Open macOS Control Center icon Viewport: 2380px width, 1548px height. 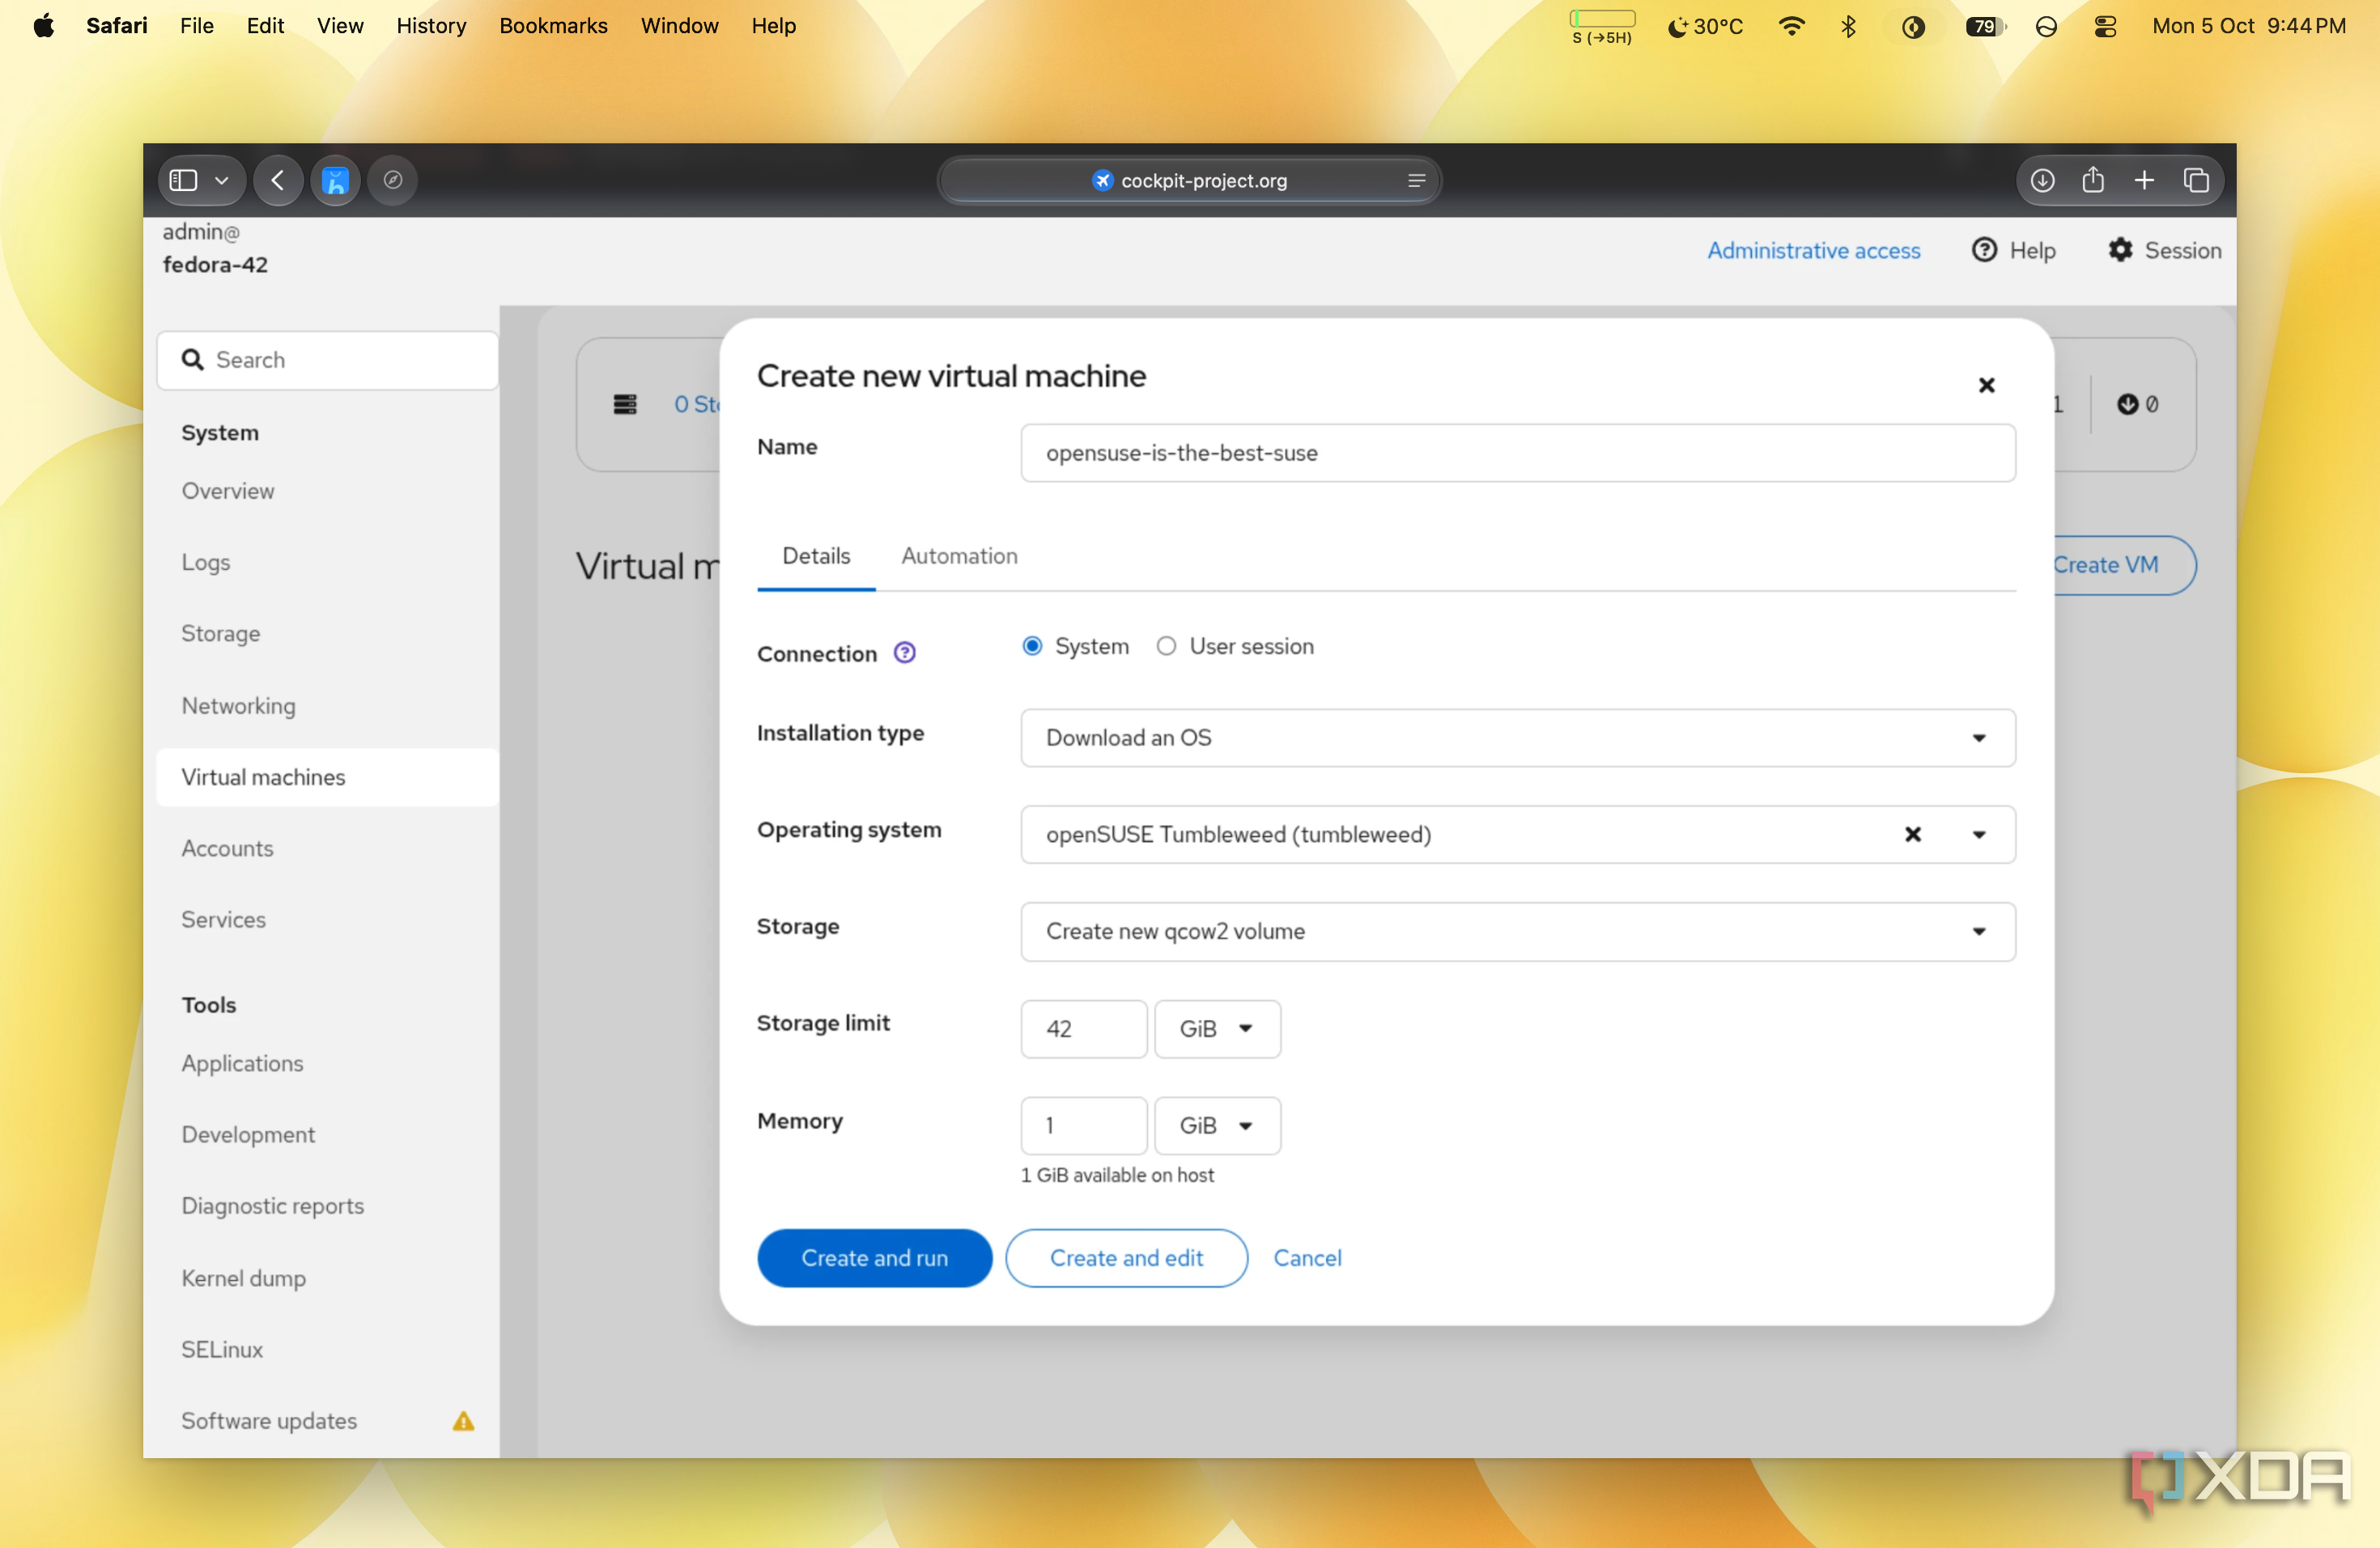pyautogui.click(x=2105, y=26)
